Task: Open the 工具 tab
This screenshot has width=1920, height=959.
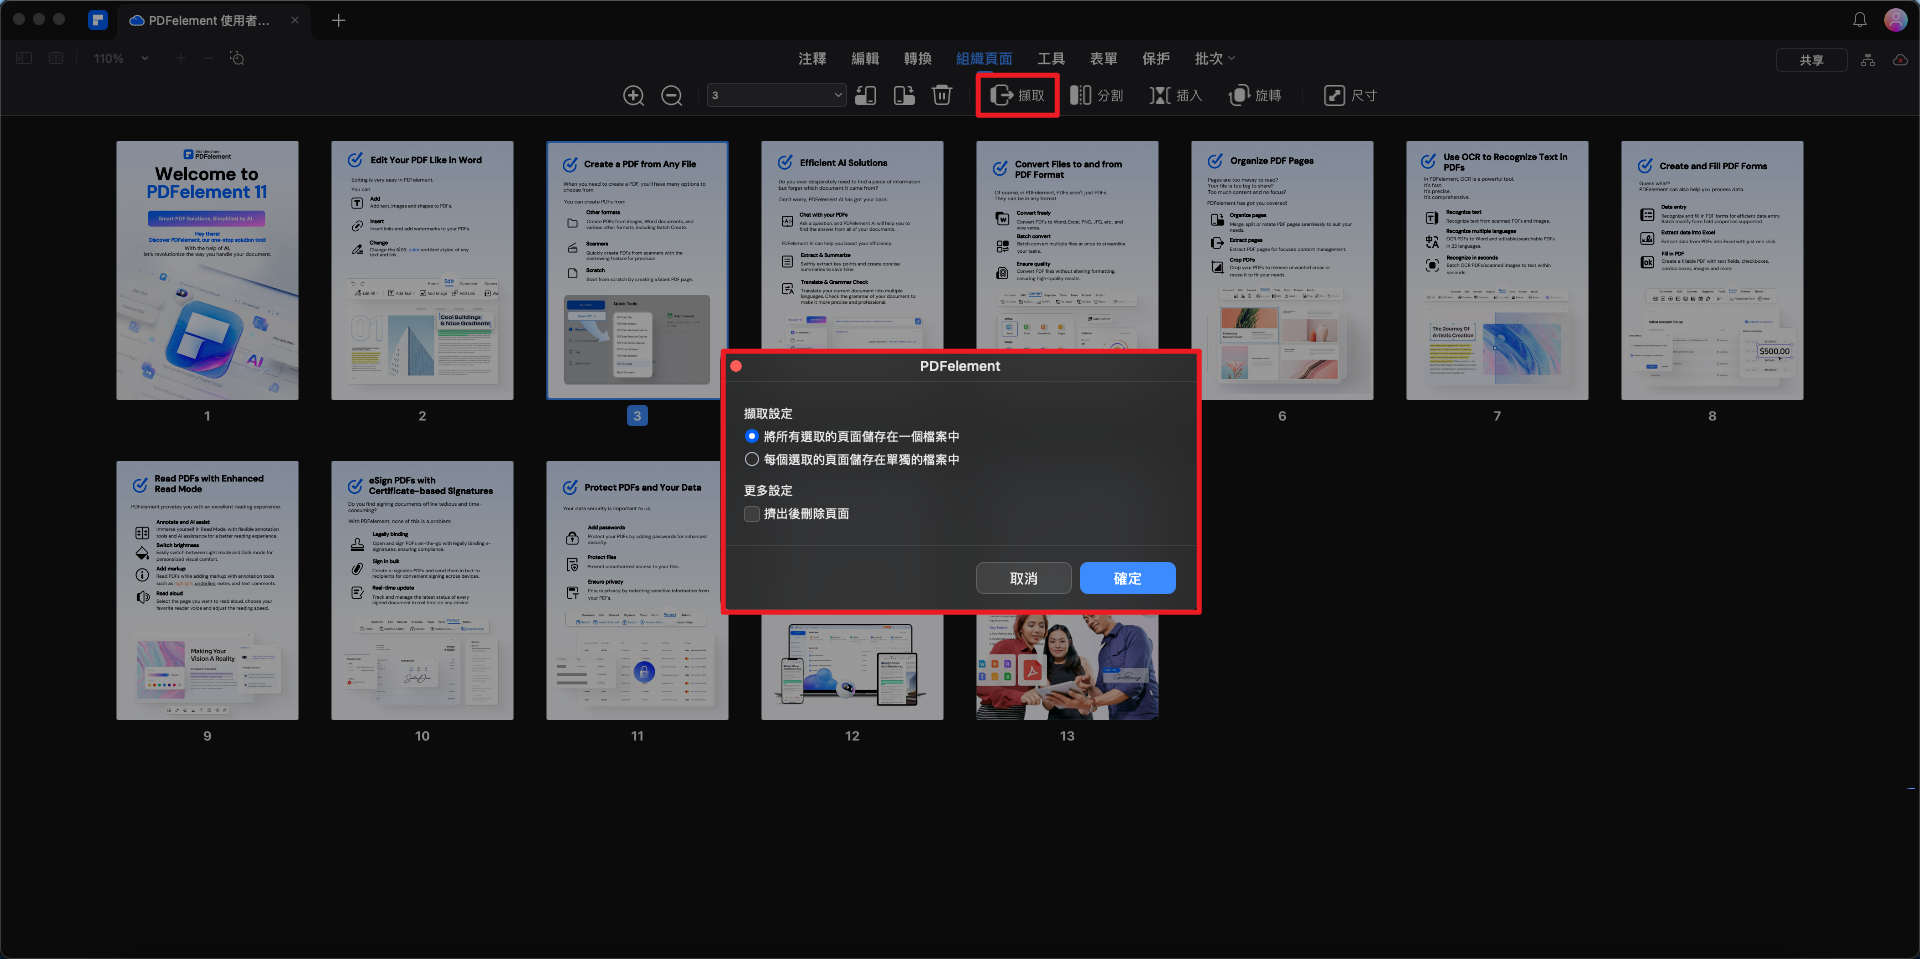Action: 1051,59
